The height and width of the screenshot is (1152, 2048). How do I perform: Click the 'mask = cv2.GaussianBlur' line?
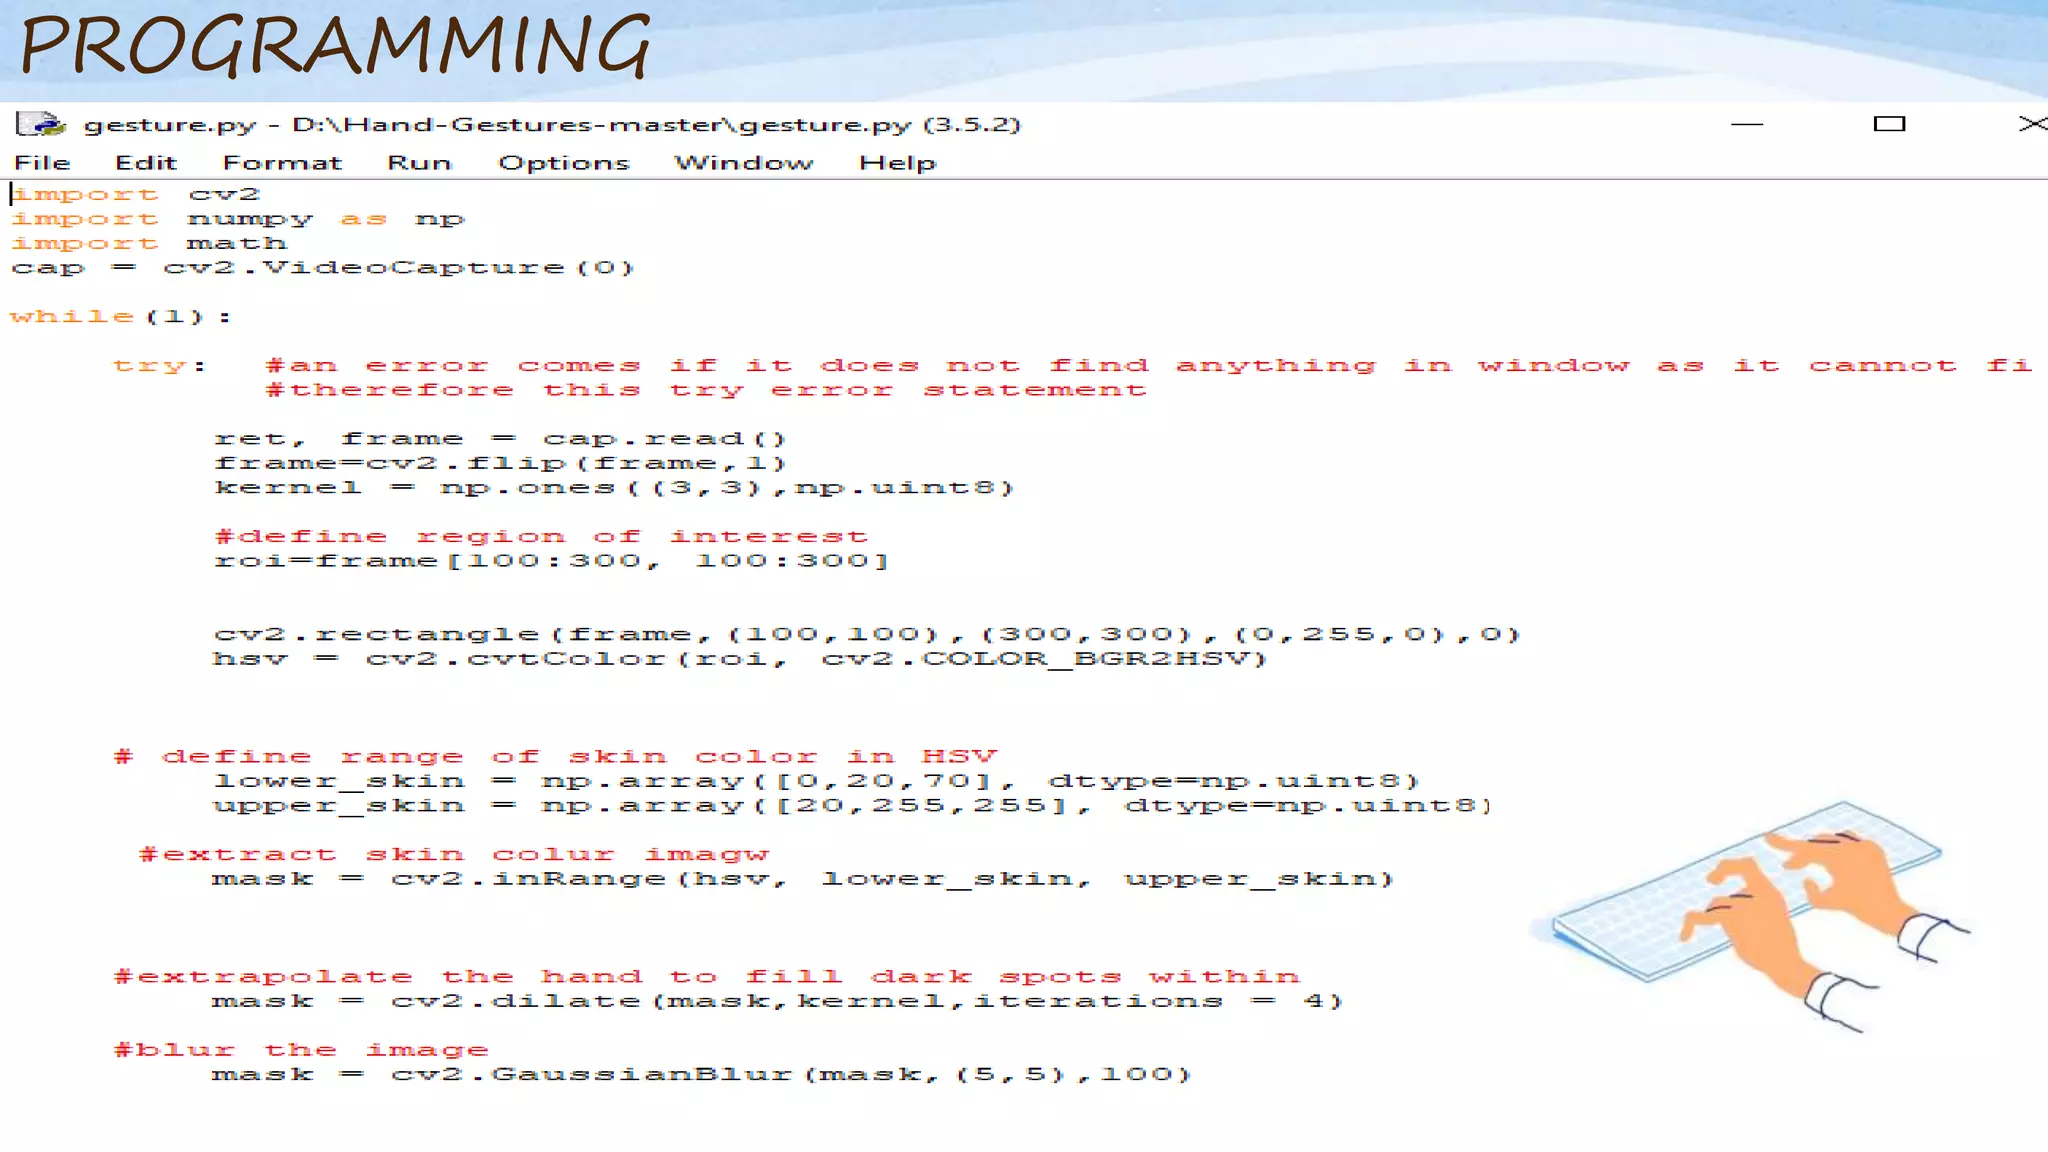click(x=702, y=1075)
